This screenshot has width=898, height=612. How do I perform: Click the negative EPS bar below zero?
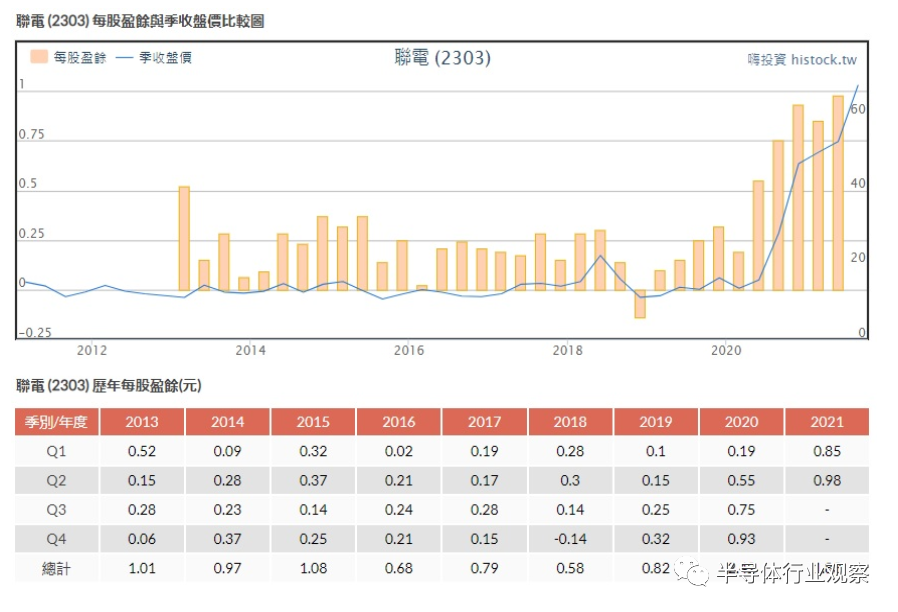[x=640, y=304]
